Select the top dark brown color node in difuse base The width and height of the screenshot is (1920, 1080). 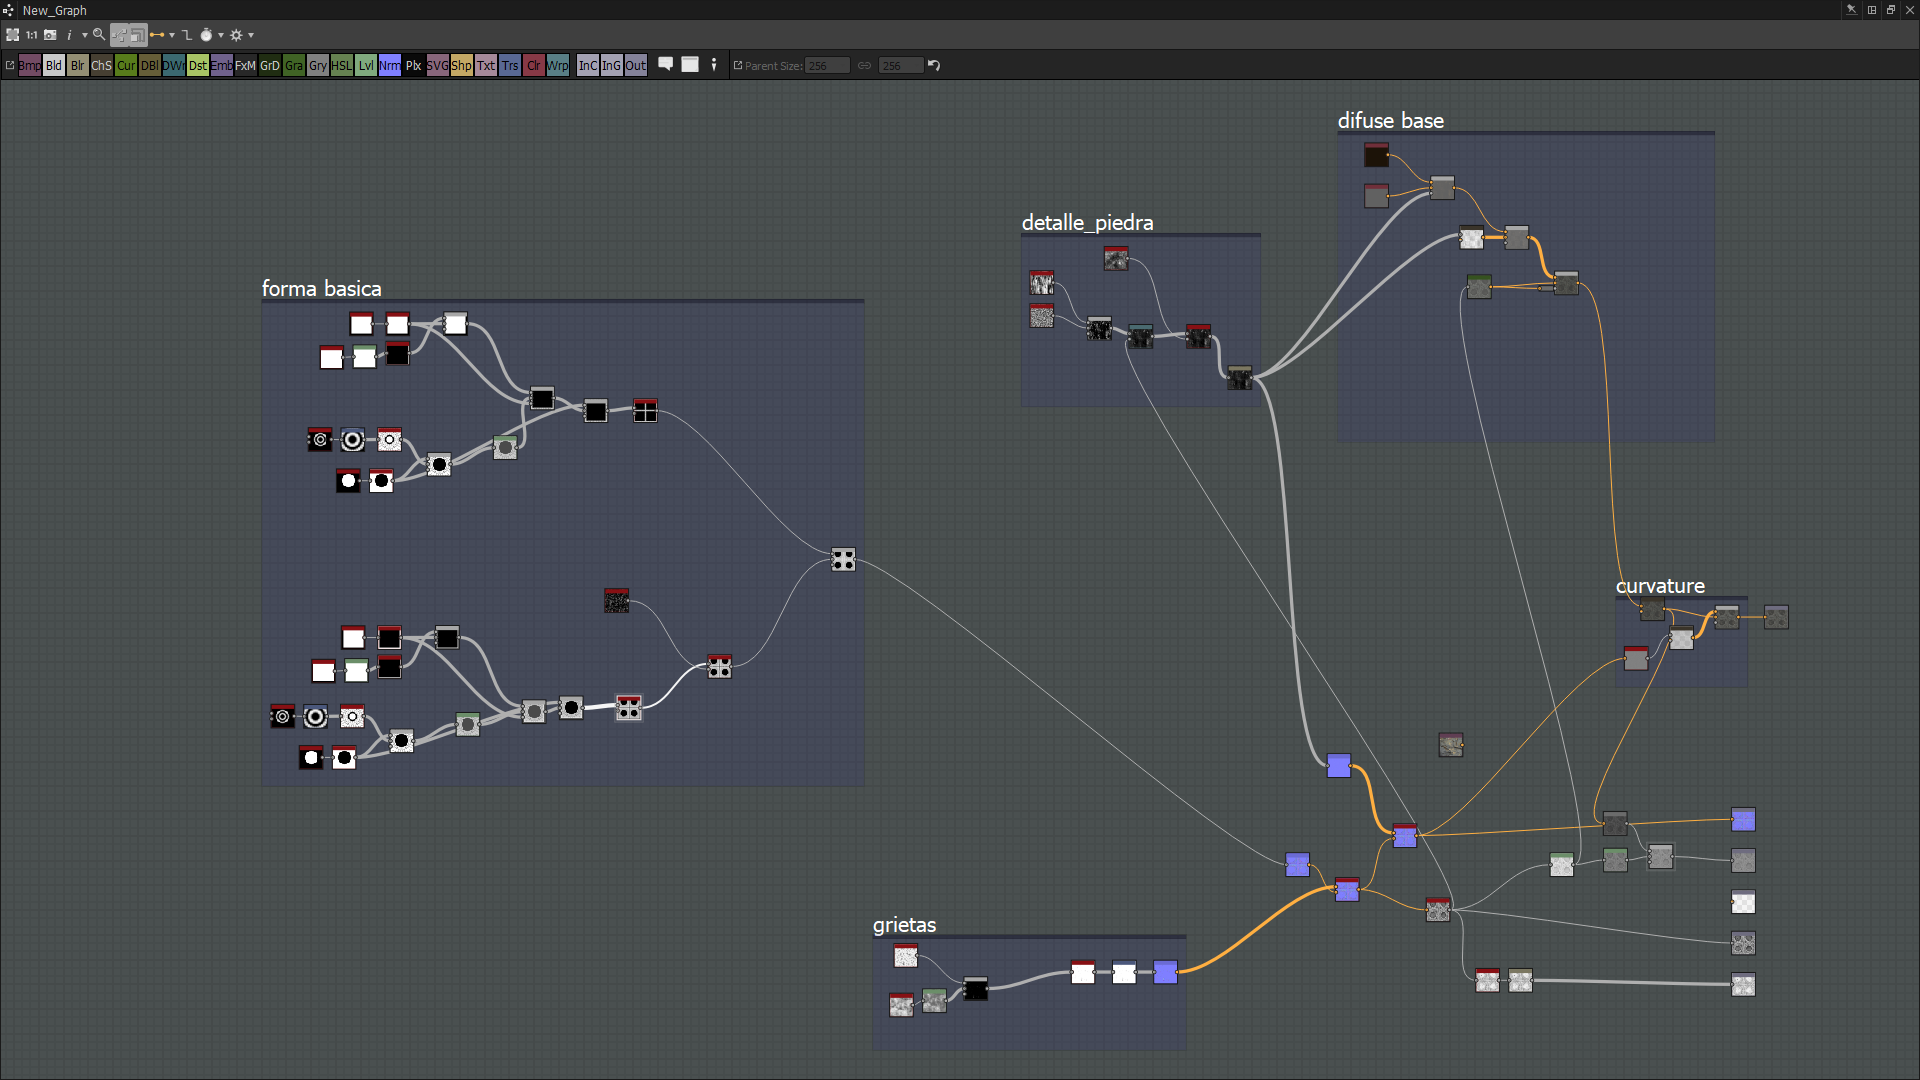(x=1377, y=155)
